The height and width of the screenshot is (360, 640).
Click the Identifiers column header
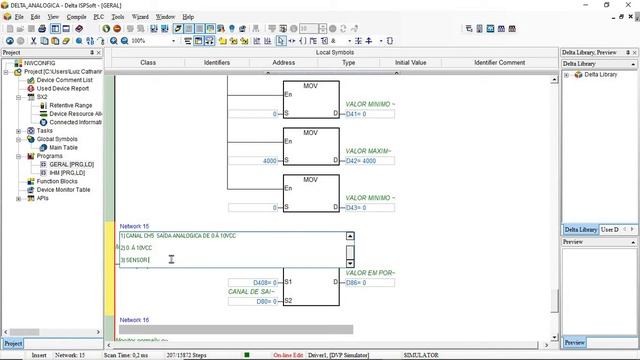tap(217, 62)
